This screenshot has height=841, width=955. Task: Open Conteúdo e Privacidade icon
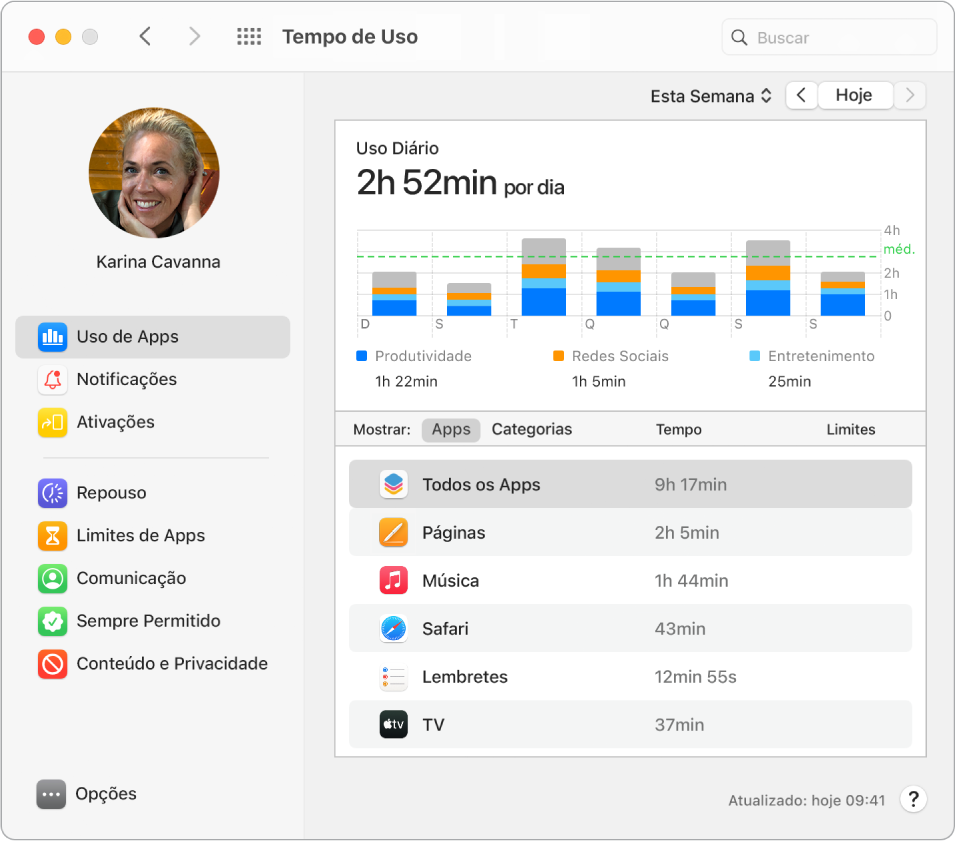pos(52,664)
